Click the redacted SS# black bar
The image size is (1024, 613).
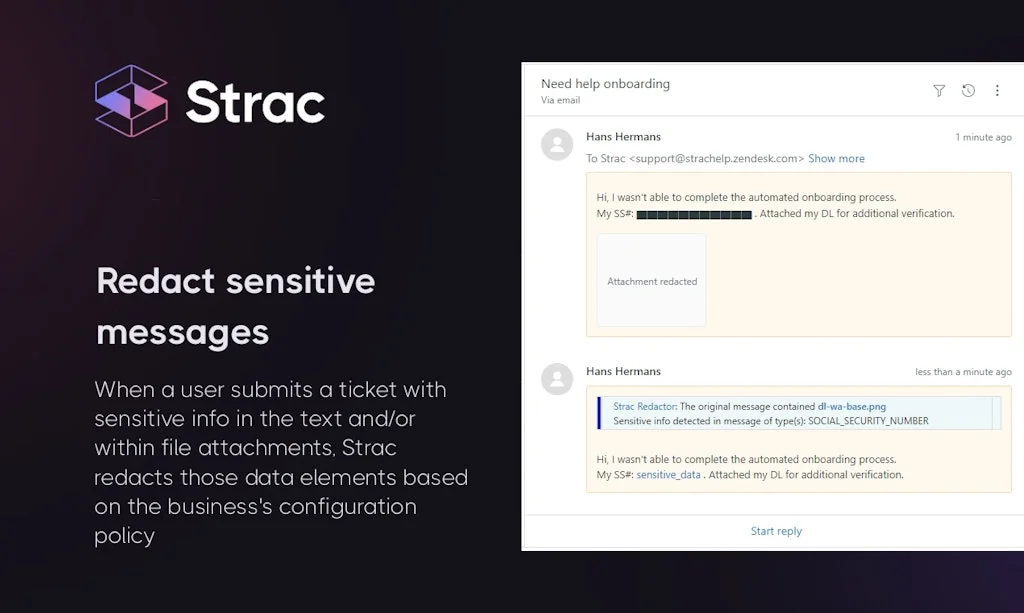pyautogui.click(x=694, y=213)
